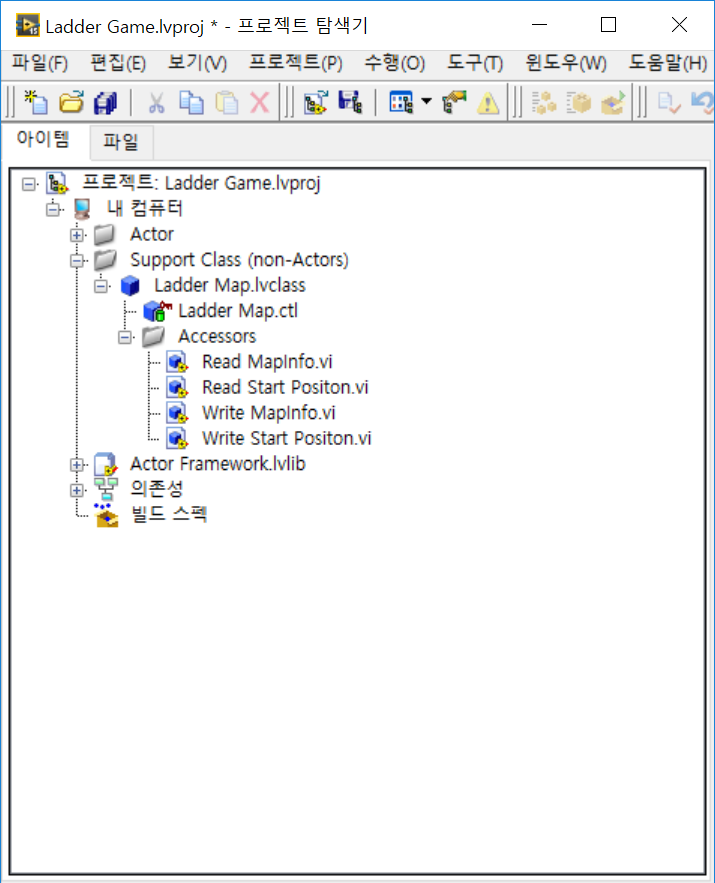Click the yellow warning triangle icon

(x=488, y=103)
